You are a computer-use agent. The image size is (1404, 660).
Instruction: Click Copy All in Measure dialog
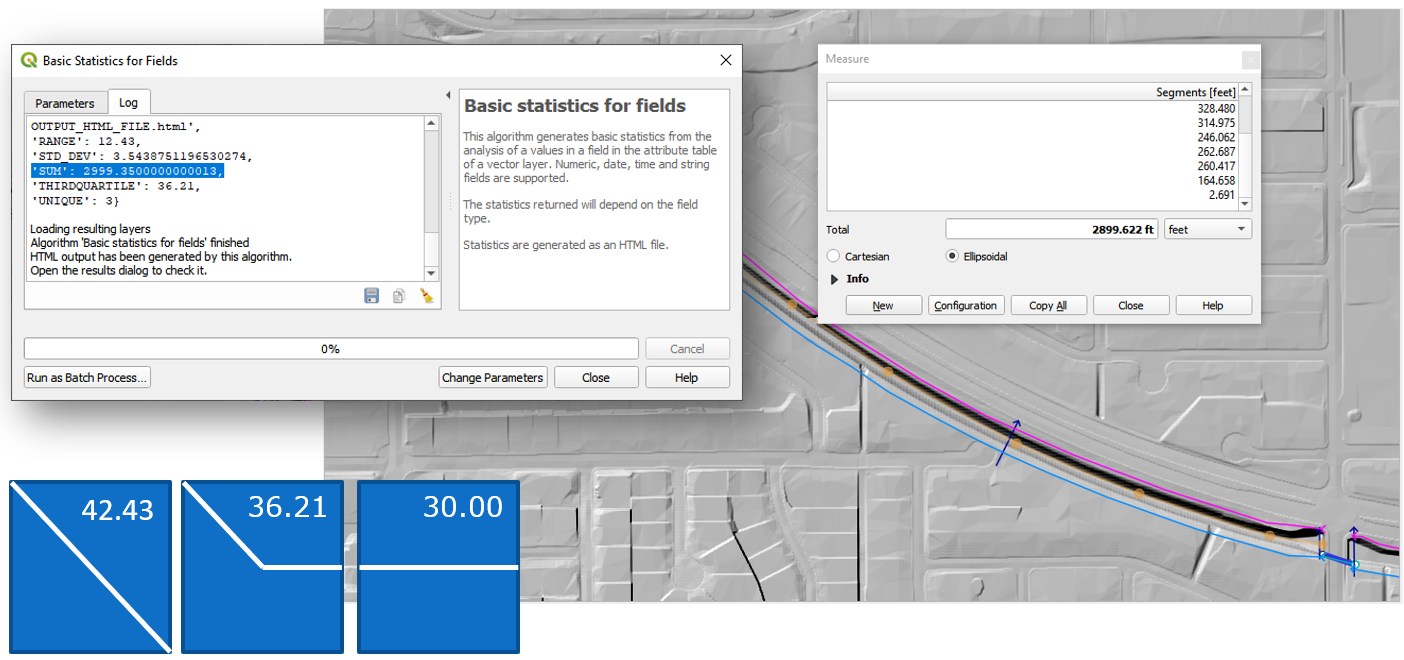(1048, 306)
